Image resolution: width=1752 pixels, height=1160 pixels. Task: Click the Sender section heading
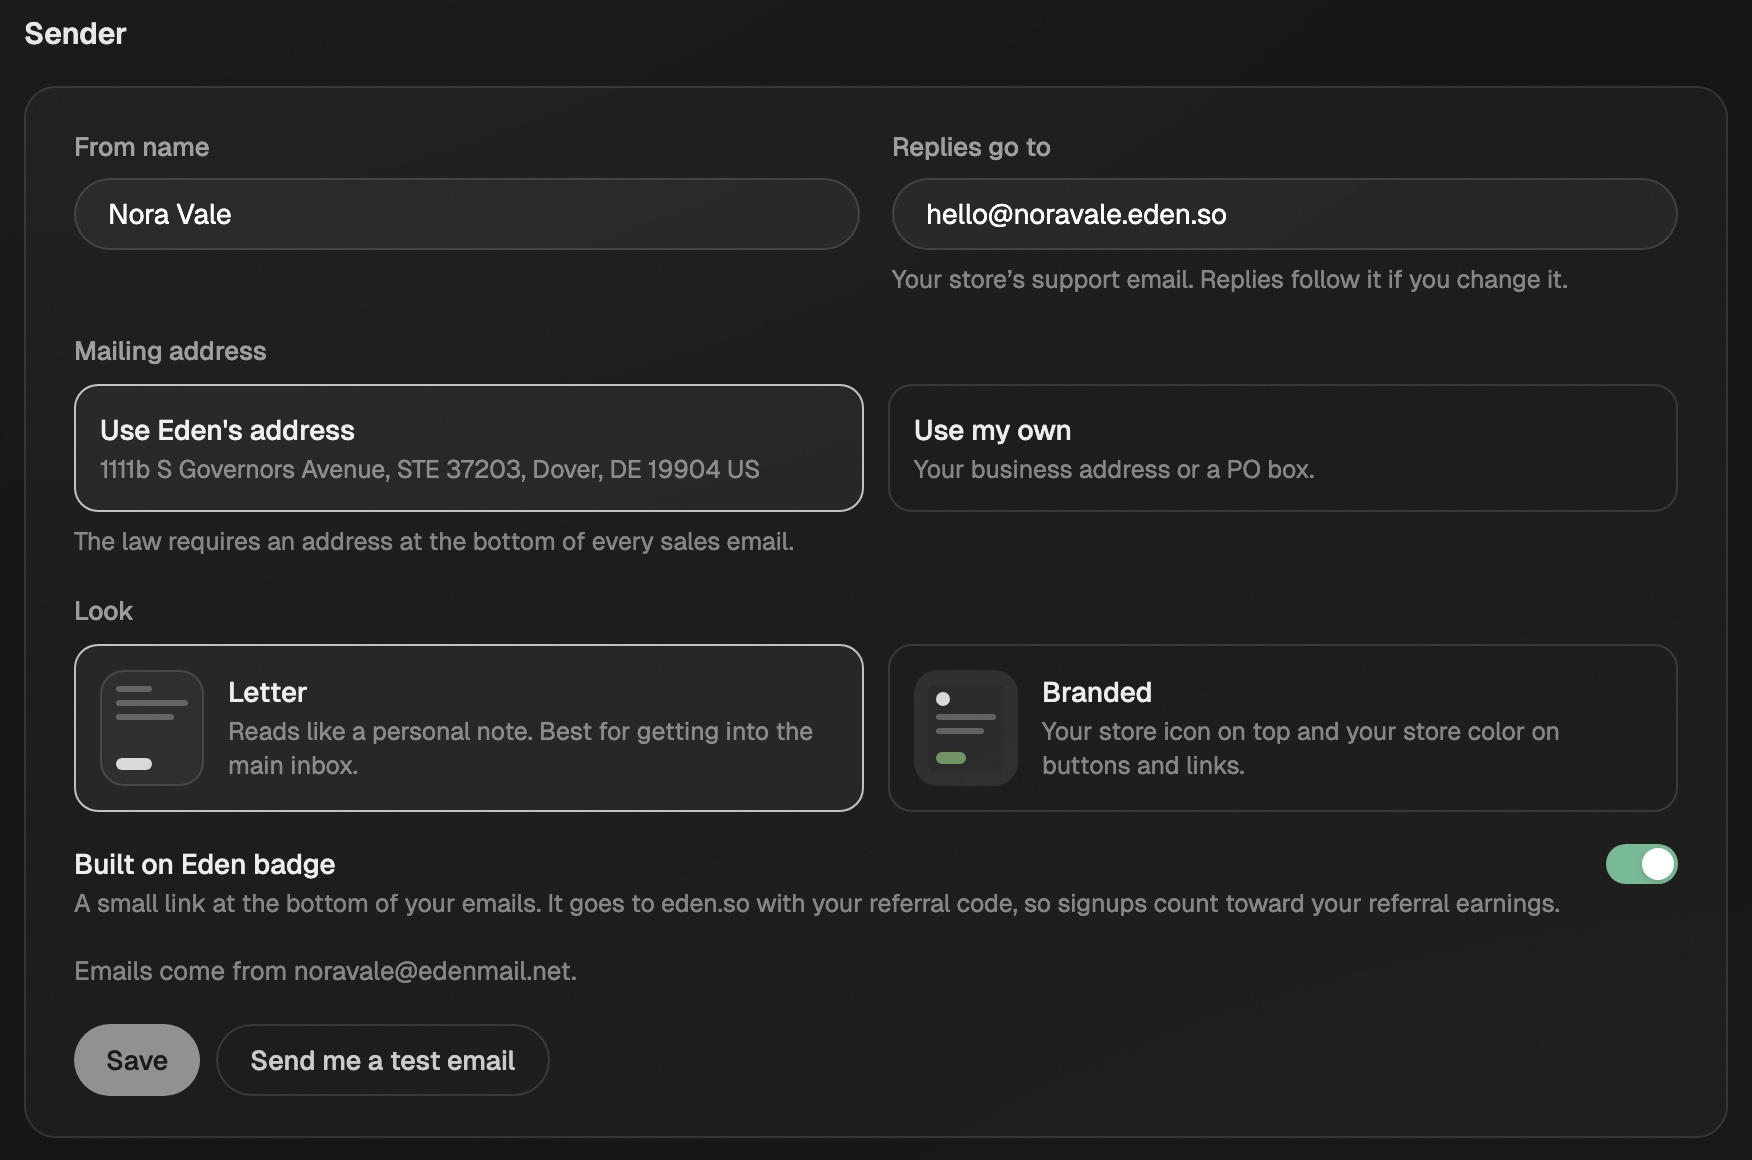(76, 34)
